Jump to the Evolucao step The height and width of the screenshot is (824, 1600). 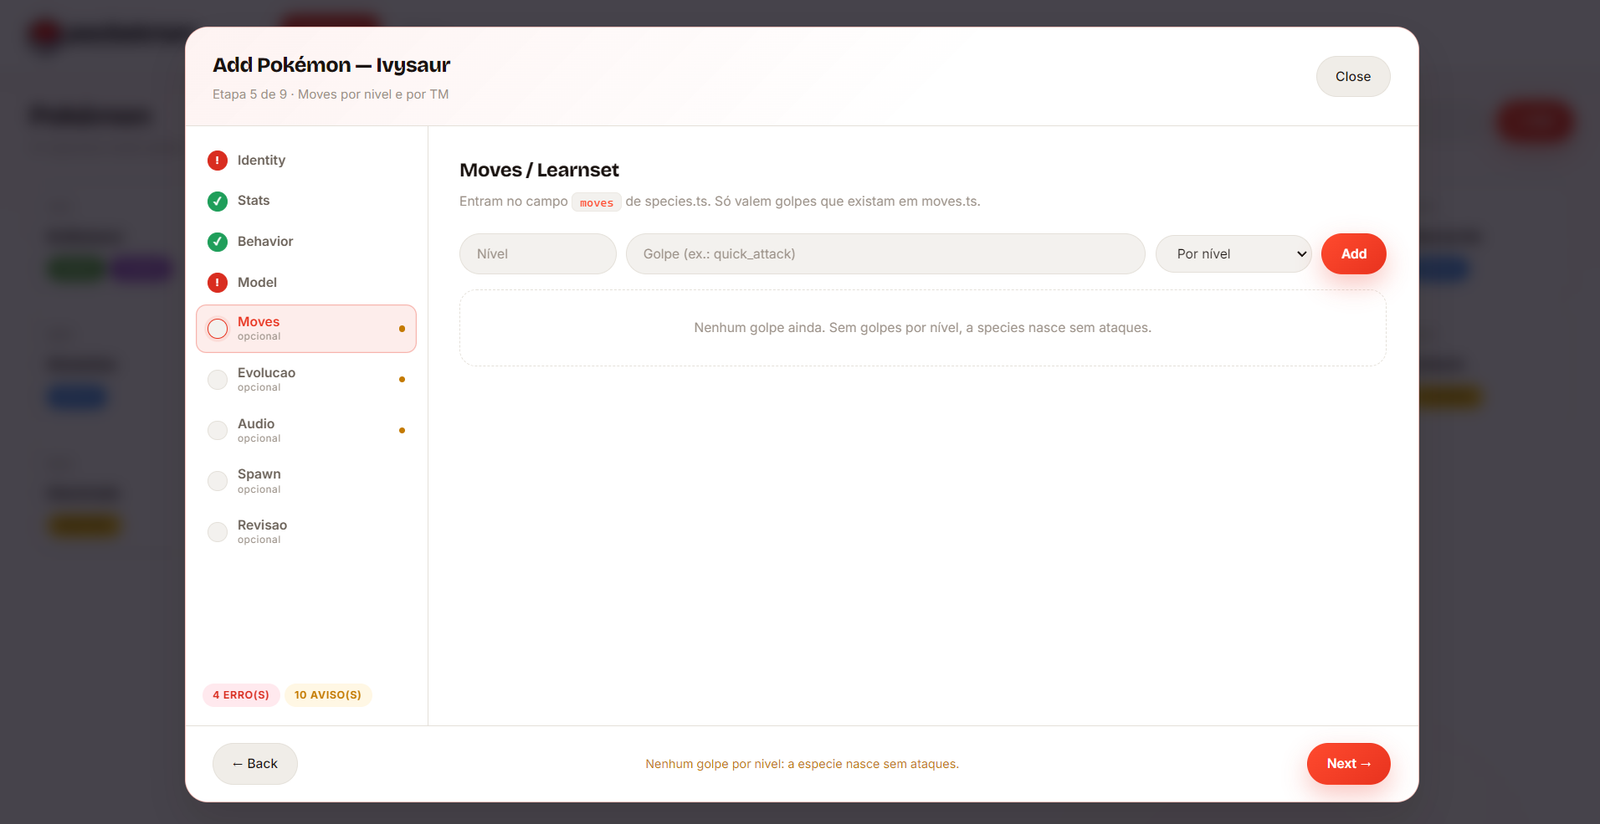click(x=306, y=380)
